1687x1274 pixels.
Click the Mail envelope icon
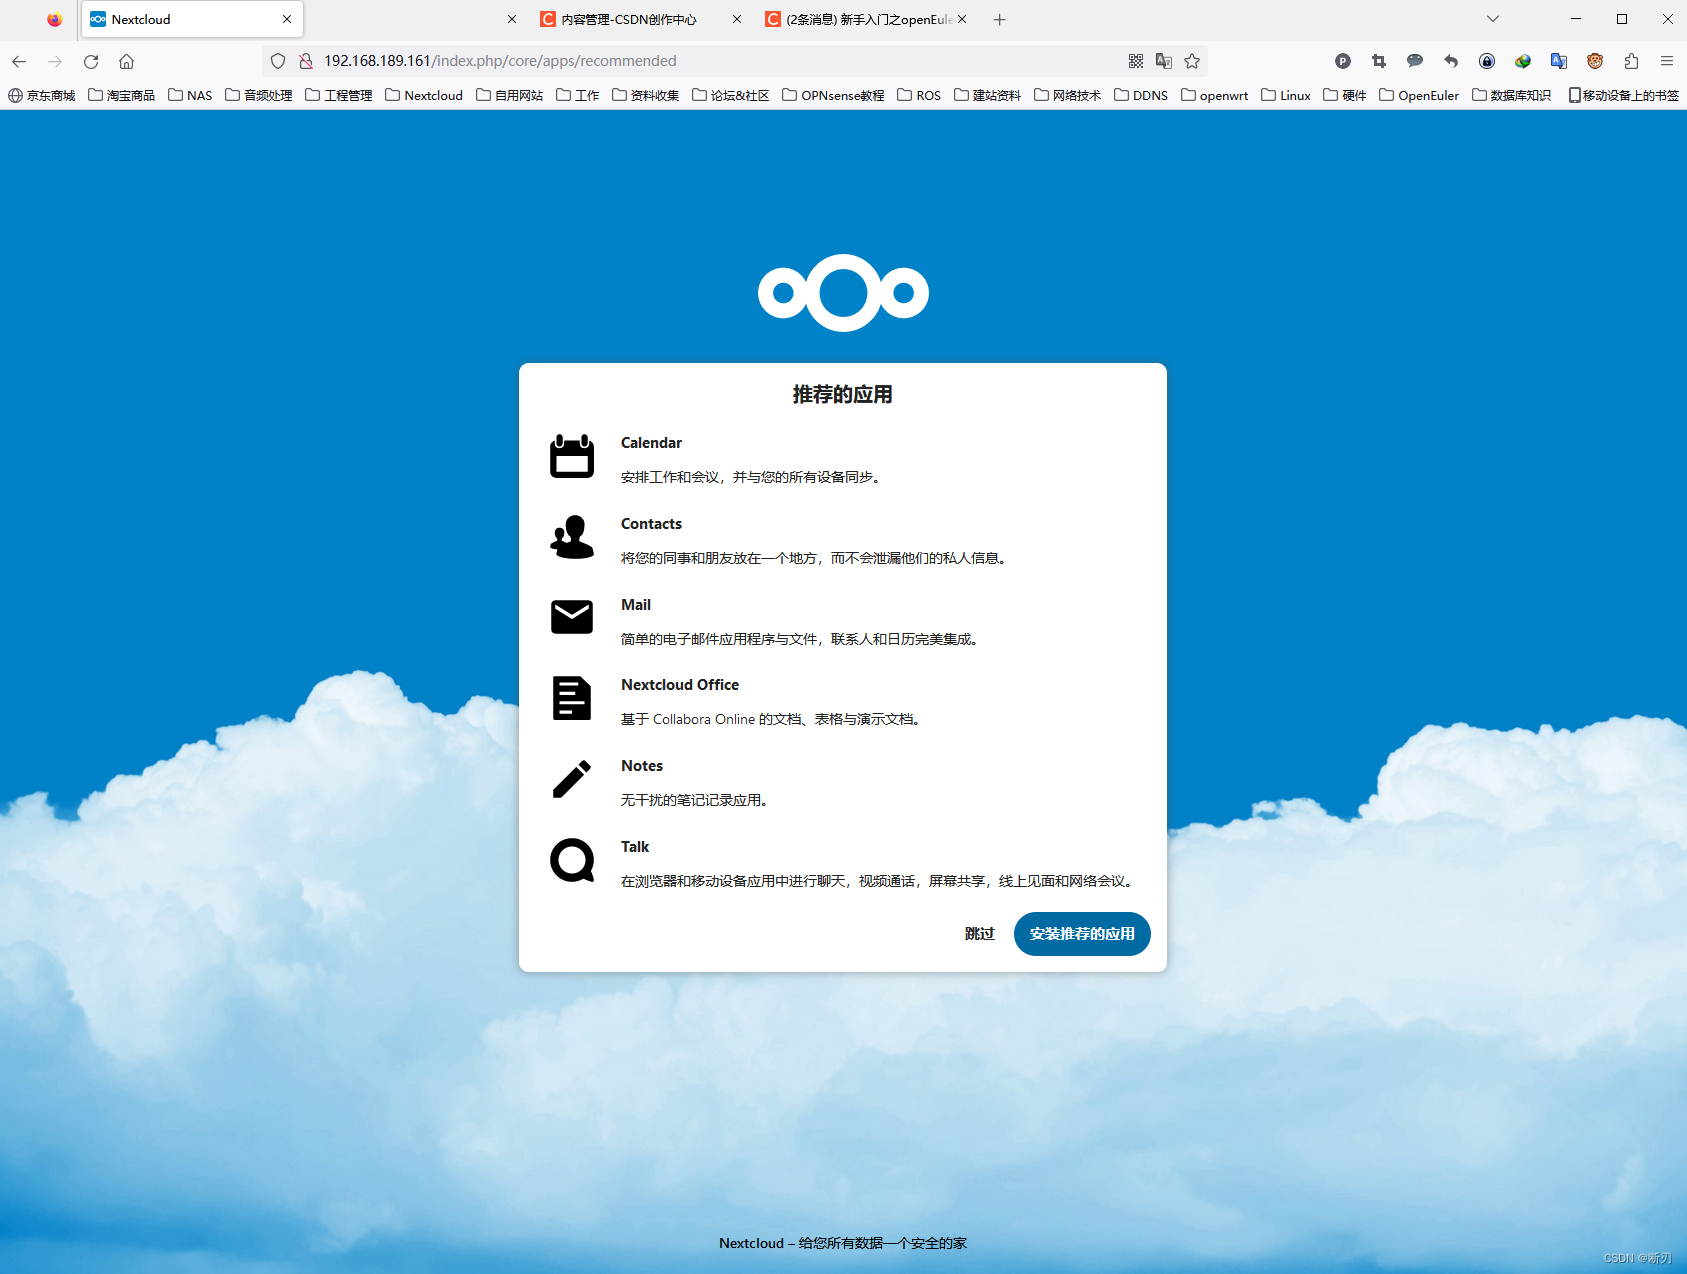(x=571, y=617)
